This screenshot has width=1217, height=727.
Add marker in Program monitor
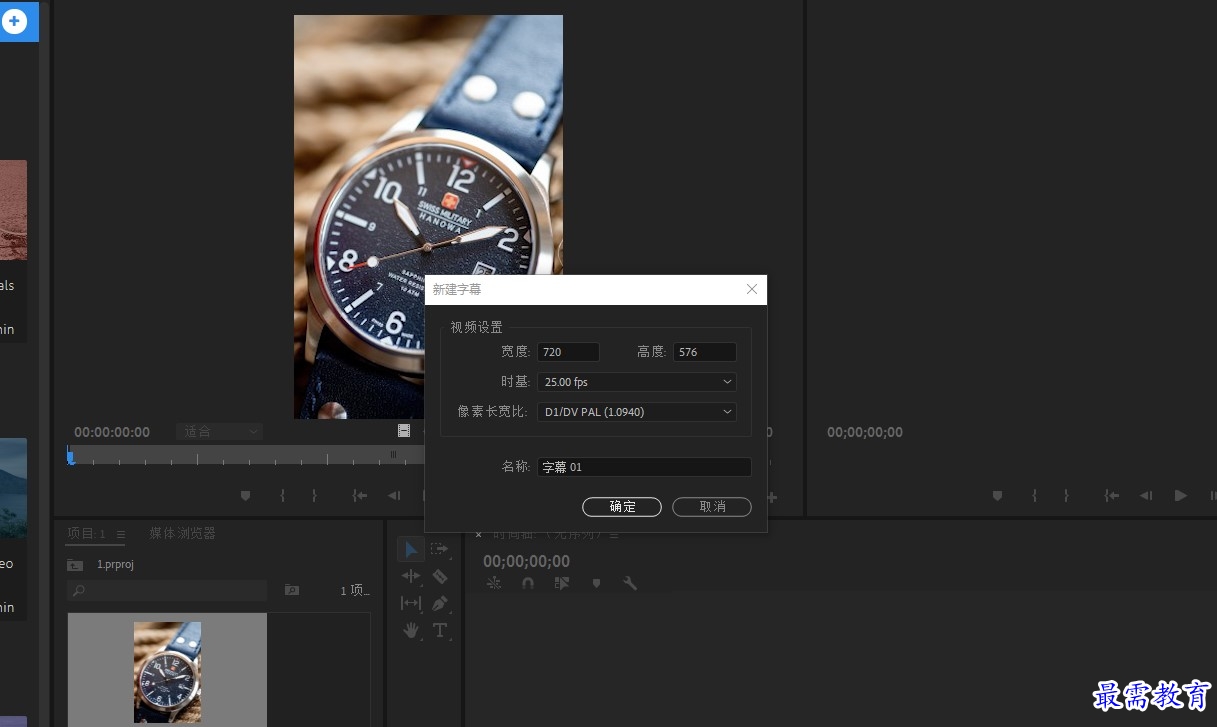(x=997, y=496)
